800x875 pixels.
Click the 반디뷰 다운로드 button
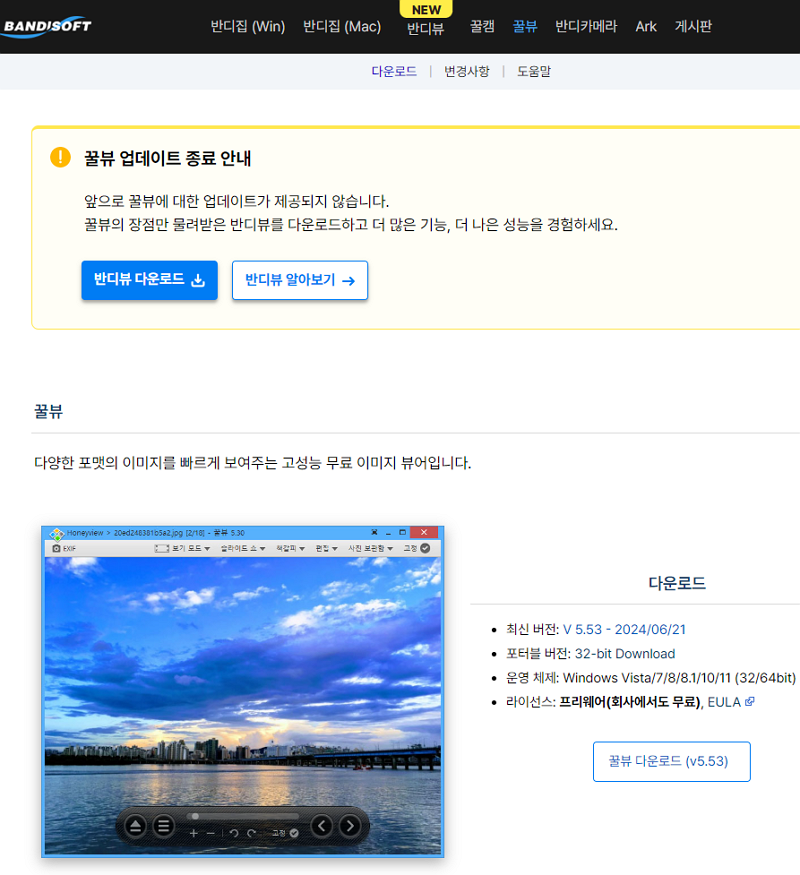[x=150, y=280]
